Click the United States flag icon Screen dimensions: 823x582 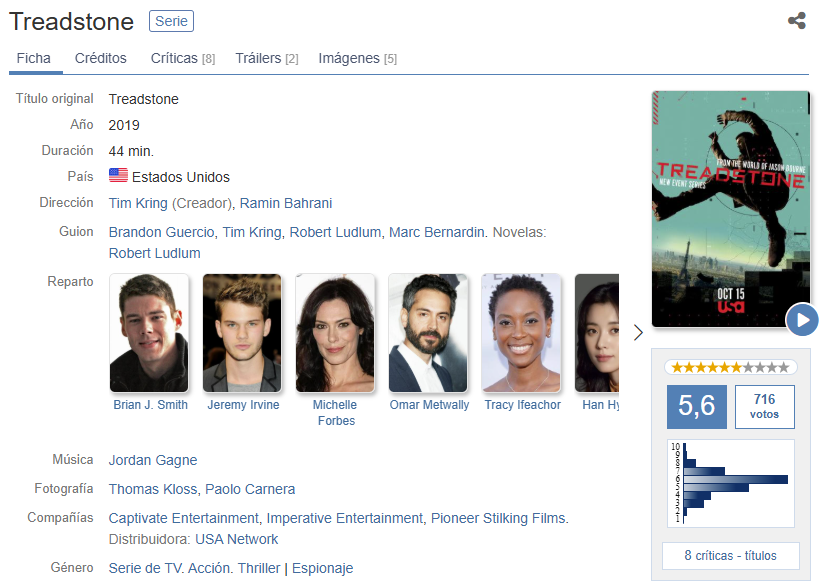coord(118,175)
